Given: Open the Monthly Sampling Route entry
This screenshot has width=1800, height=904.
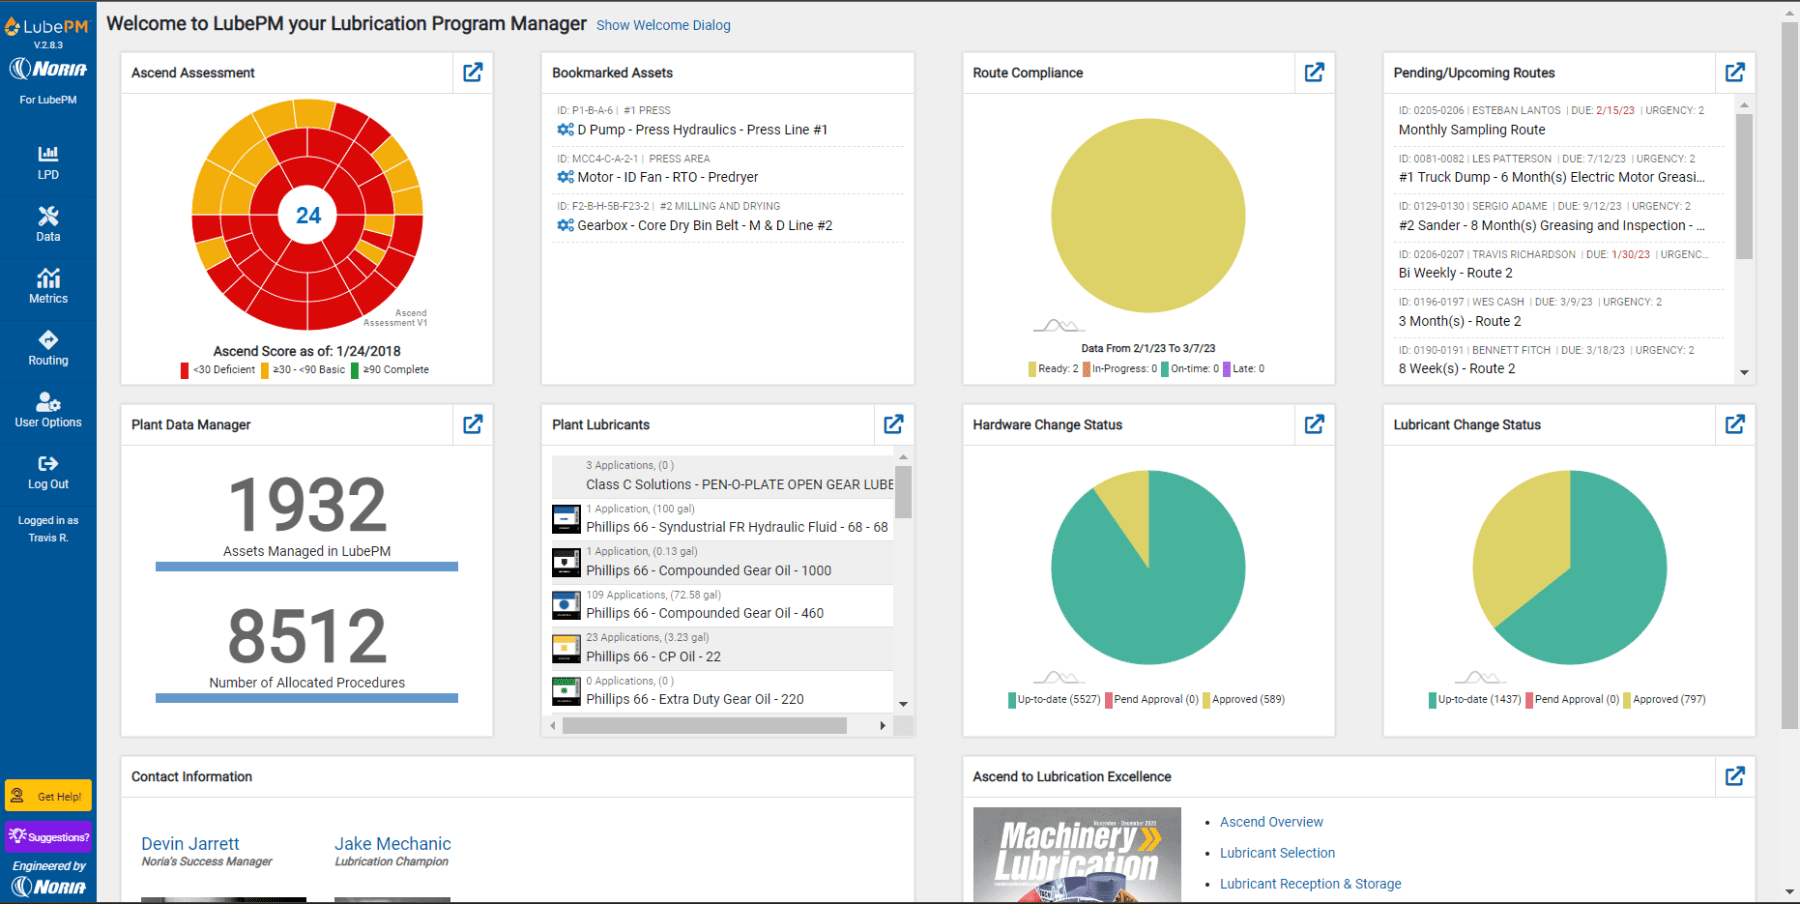Looking at the screenshot, I should click(1471, 130).
